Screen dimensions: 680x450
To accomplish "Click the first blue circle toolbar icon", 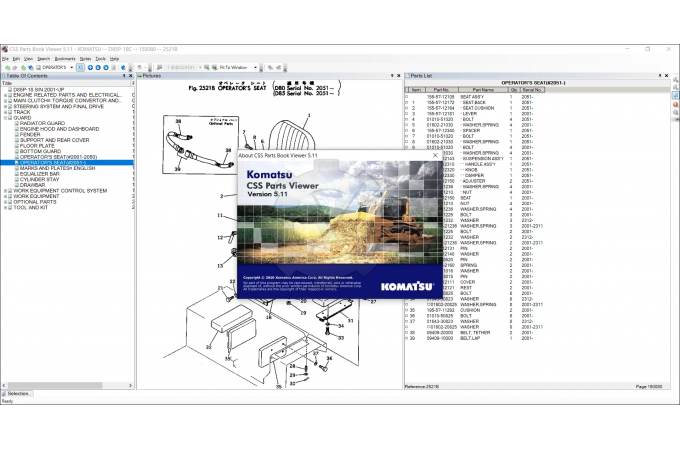I will pyautogui.click(x=90, y=68).
